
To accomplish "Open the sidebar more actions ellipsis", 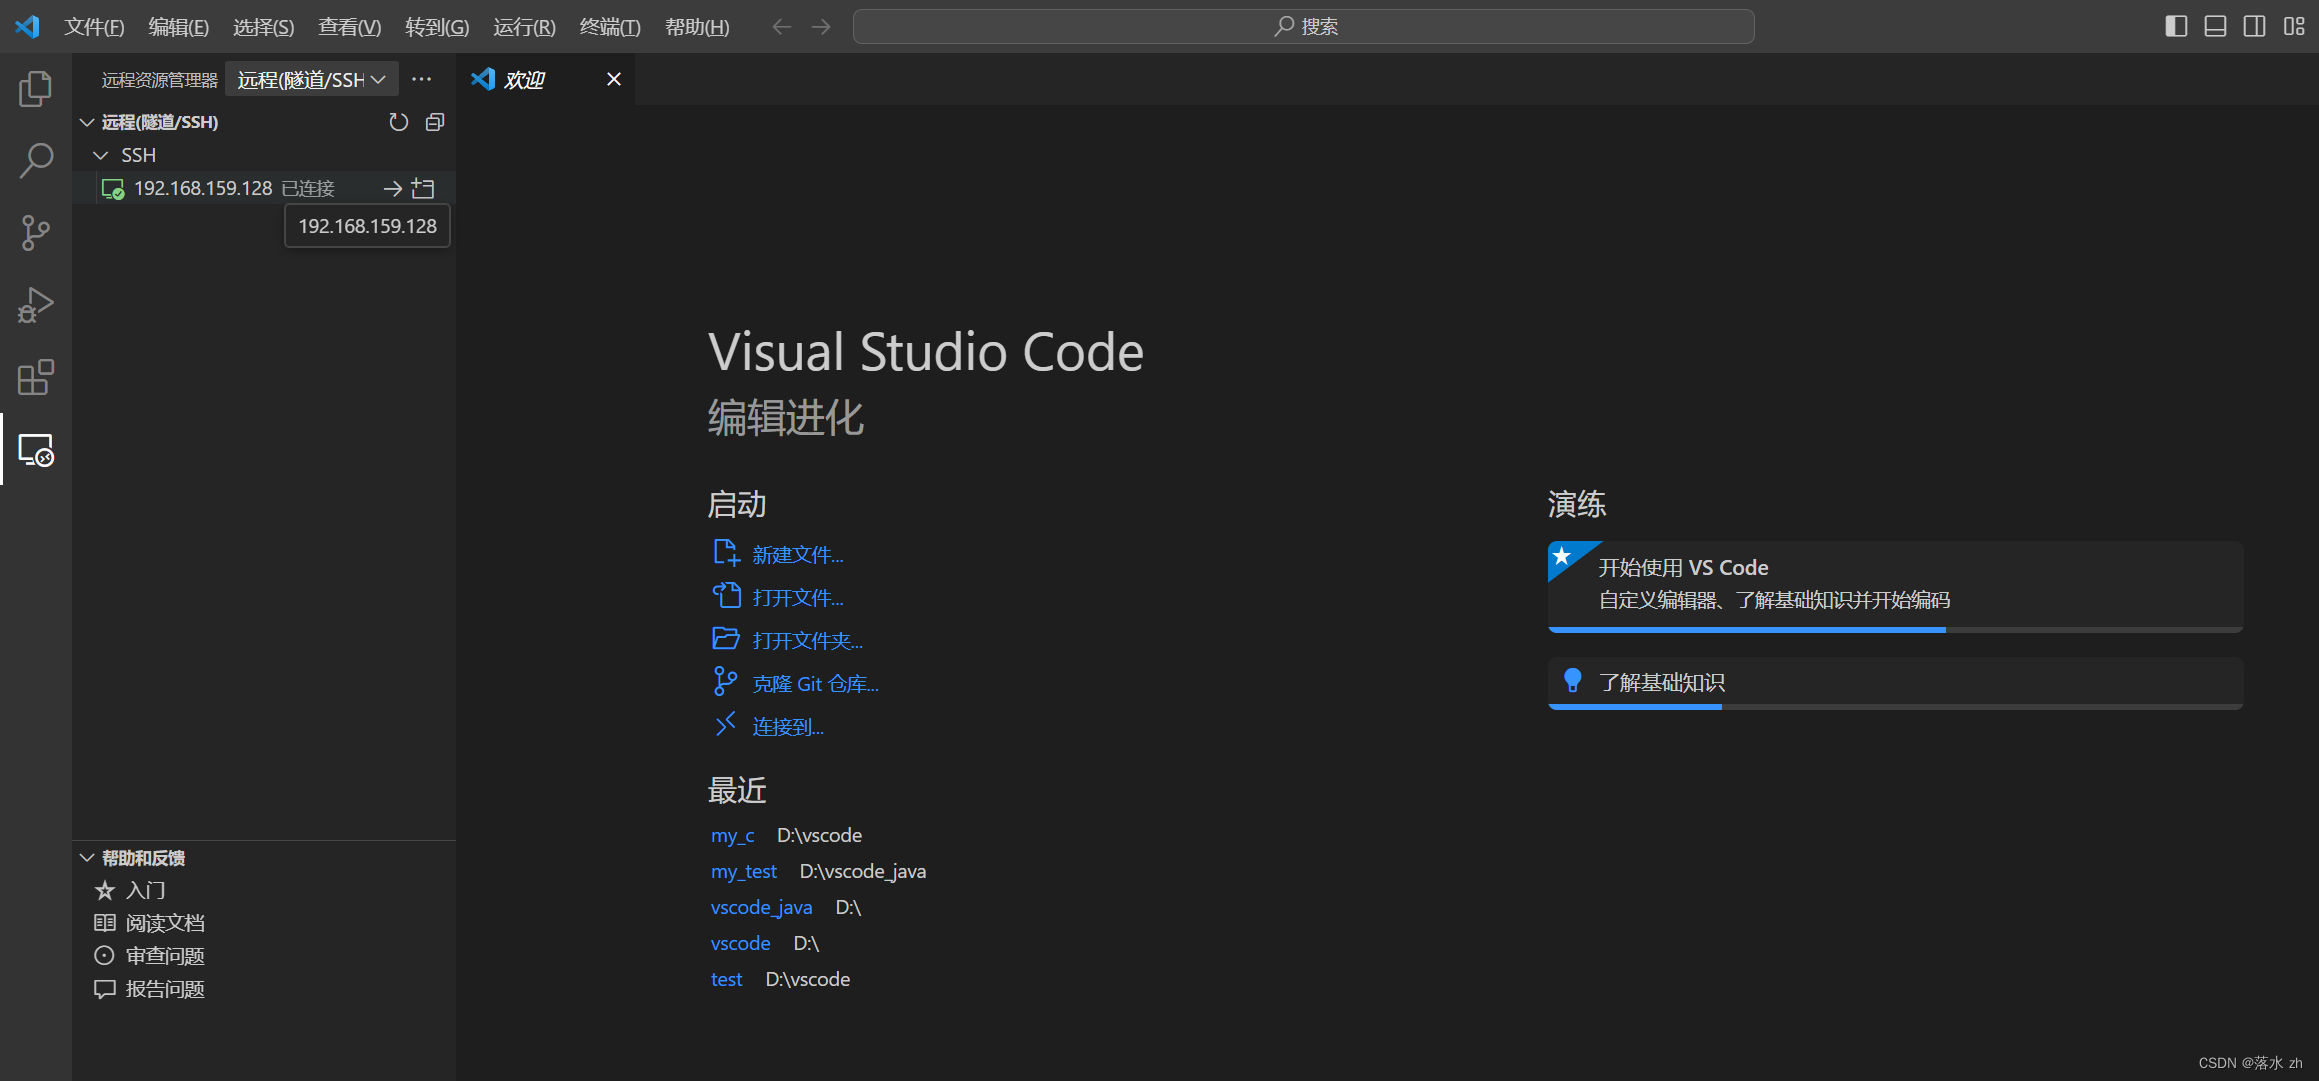I will click(422, 79).
